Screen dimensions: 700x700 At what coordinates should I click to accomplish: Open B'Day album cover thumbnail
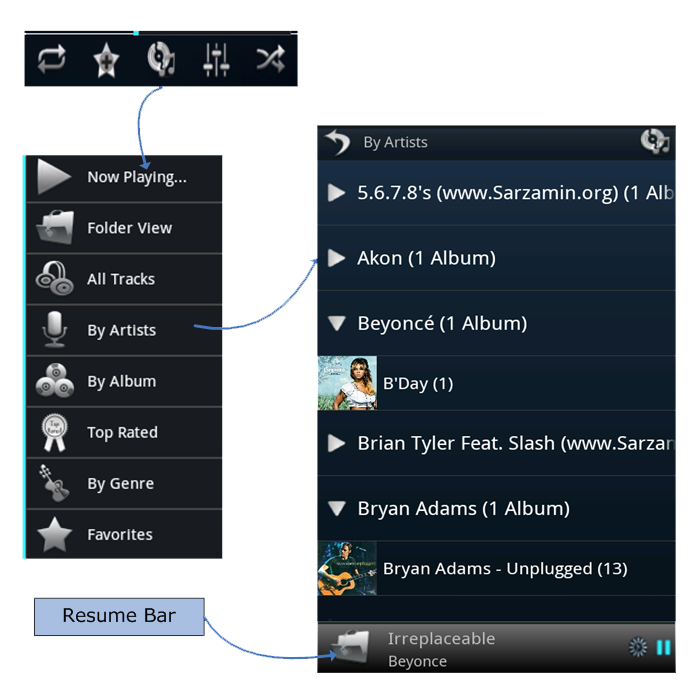[x=347, y=383]
